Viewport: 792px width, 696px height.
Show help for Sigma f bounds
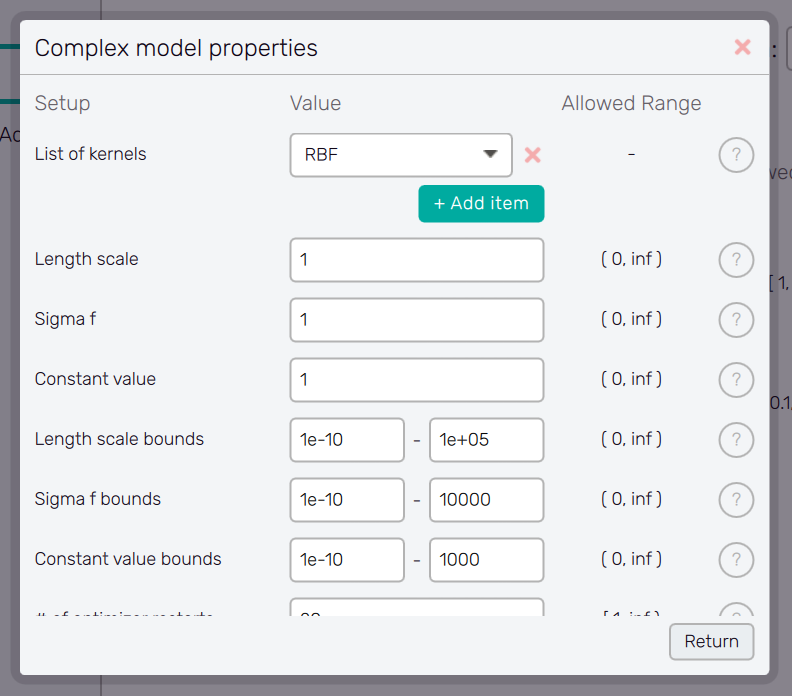pyautogui.click(x=736, y=500)
